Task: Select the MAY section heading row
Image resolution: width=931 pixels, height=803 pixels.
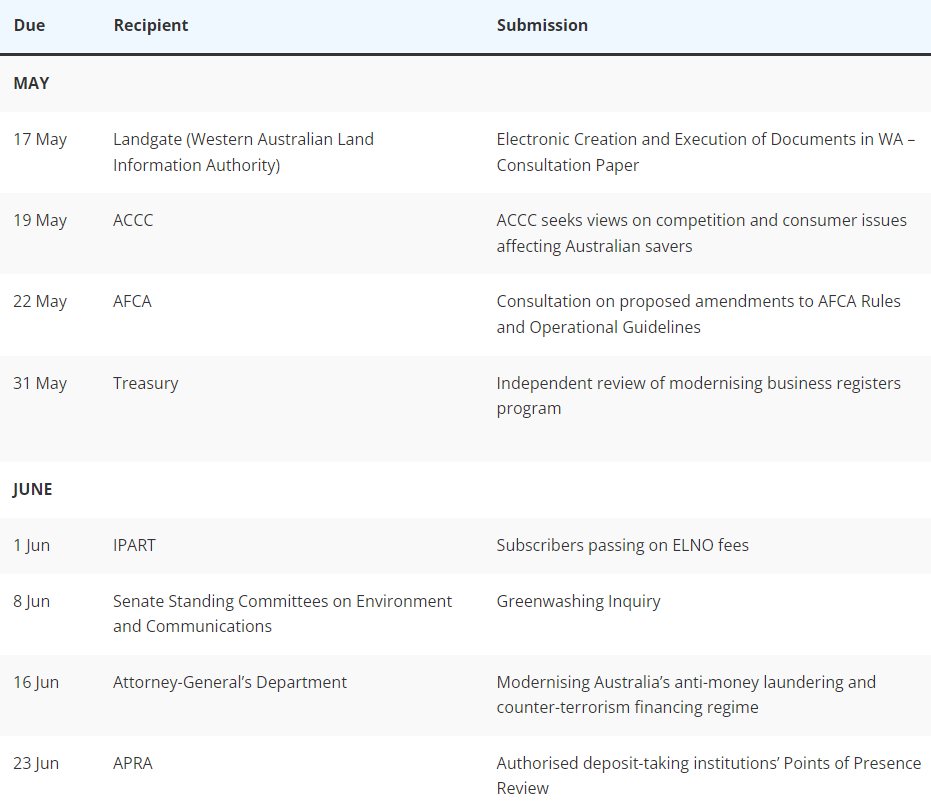Action: click(466, 83)
